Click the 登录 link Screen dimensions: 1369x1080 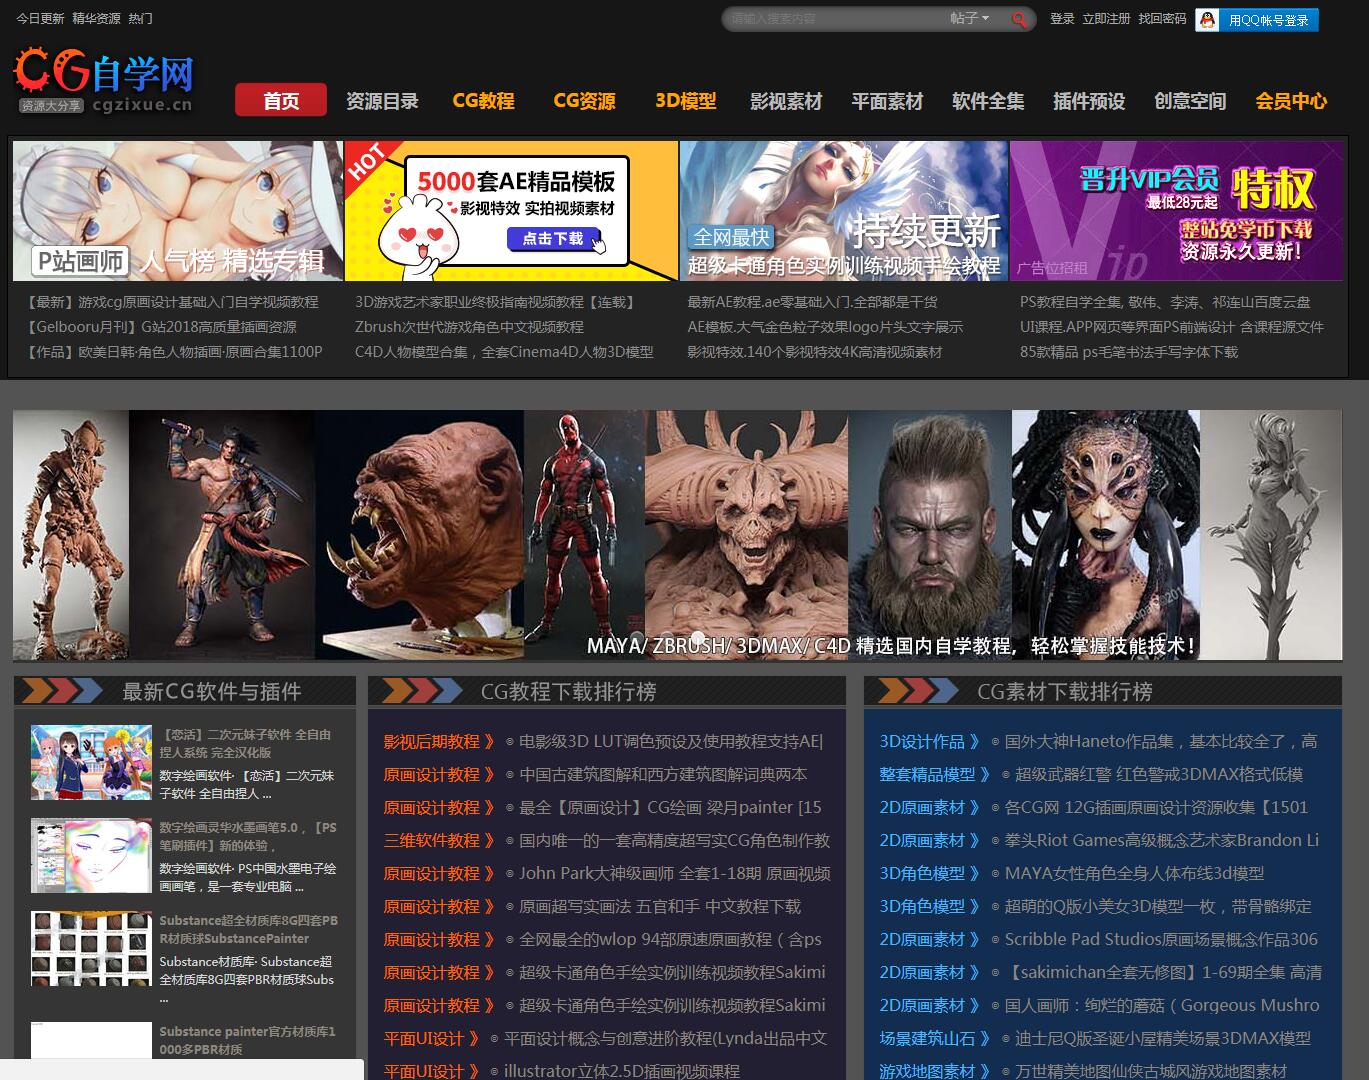pyautogui.click(x=1062, y=18)
